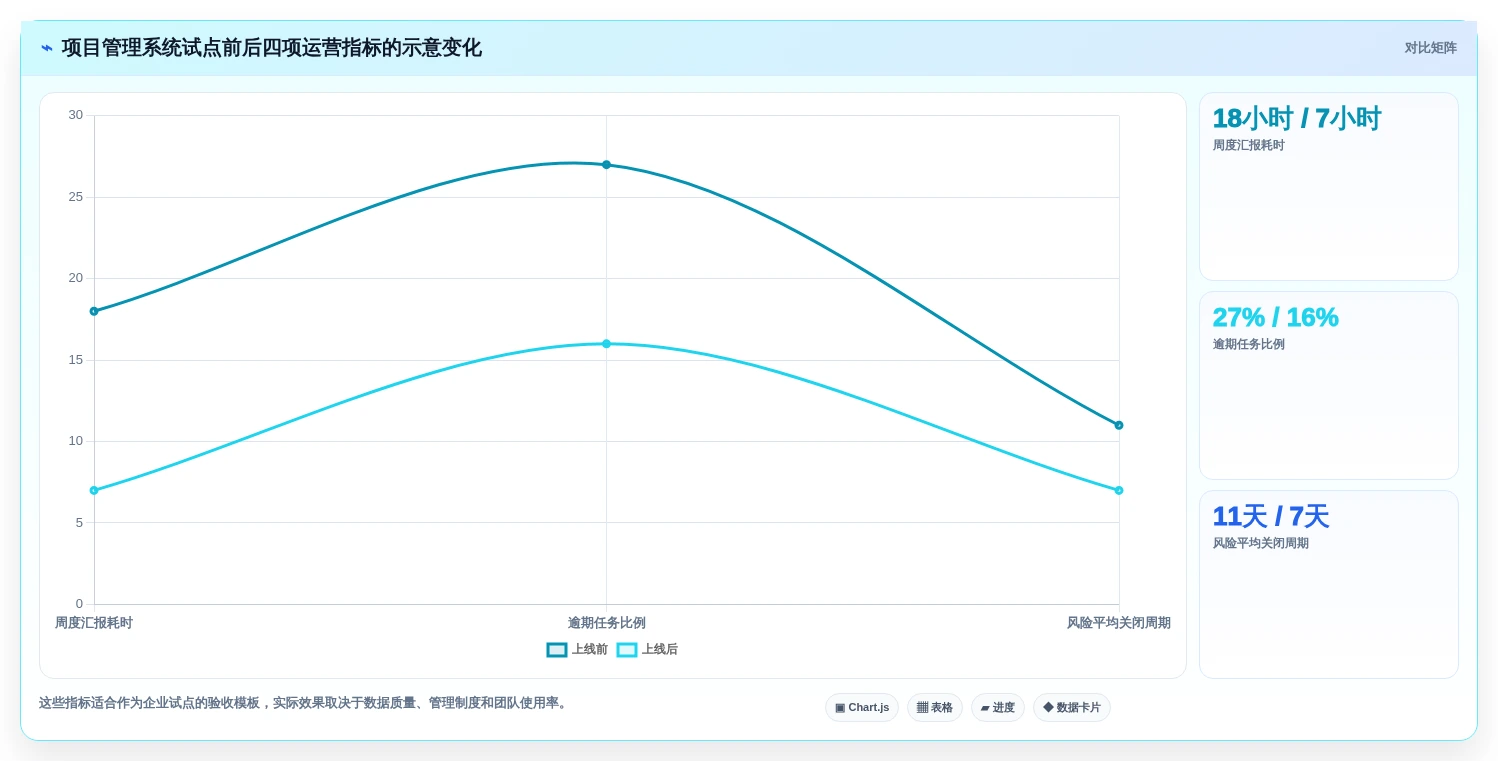This screenshot has width=1498, height=761.
Task: Click the 风险平均关闭周期 caption in third card
Action: click(1260, 544)
